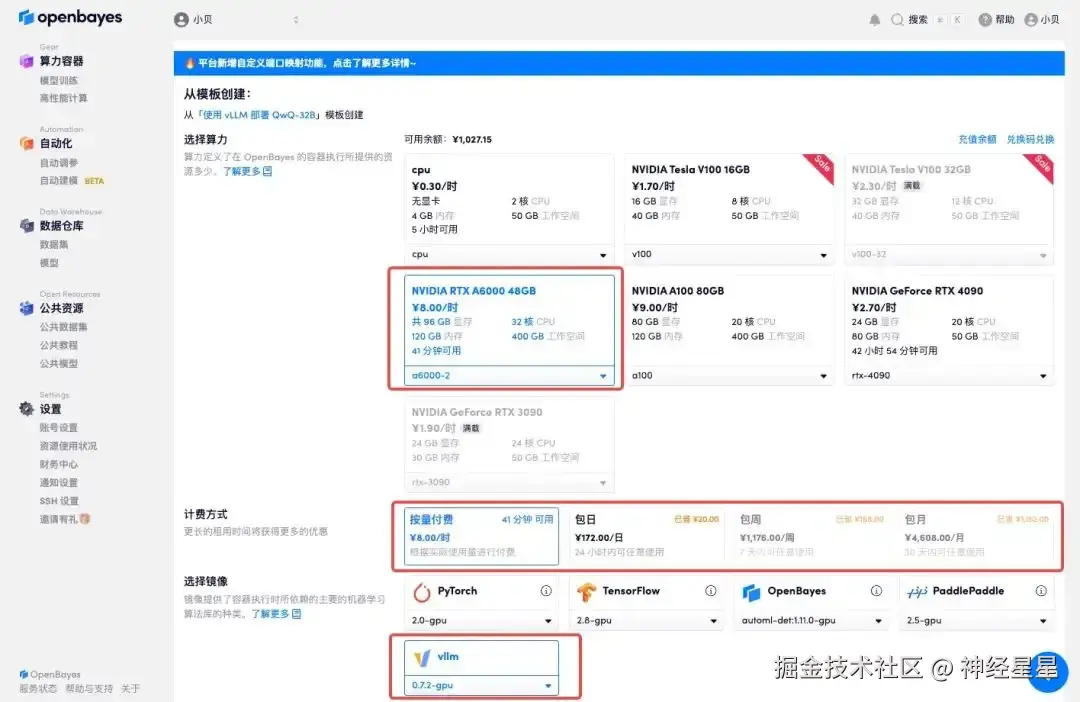Viewport: 1080px width, 702px height.
Task: Open 公共教程 in the sidebar
Action: click(59, 345)
